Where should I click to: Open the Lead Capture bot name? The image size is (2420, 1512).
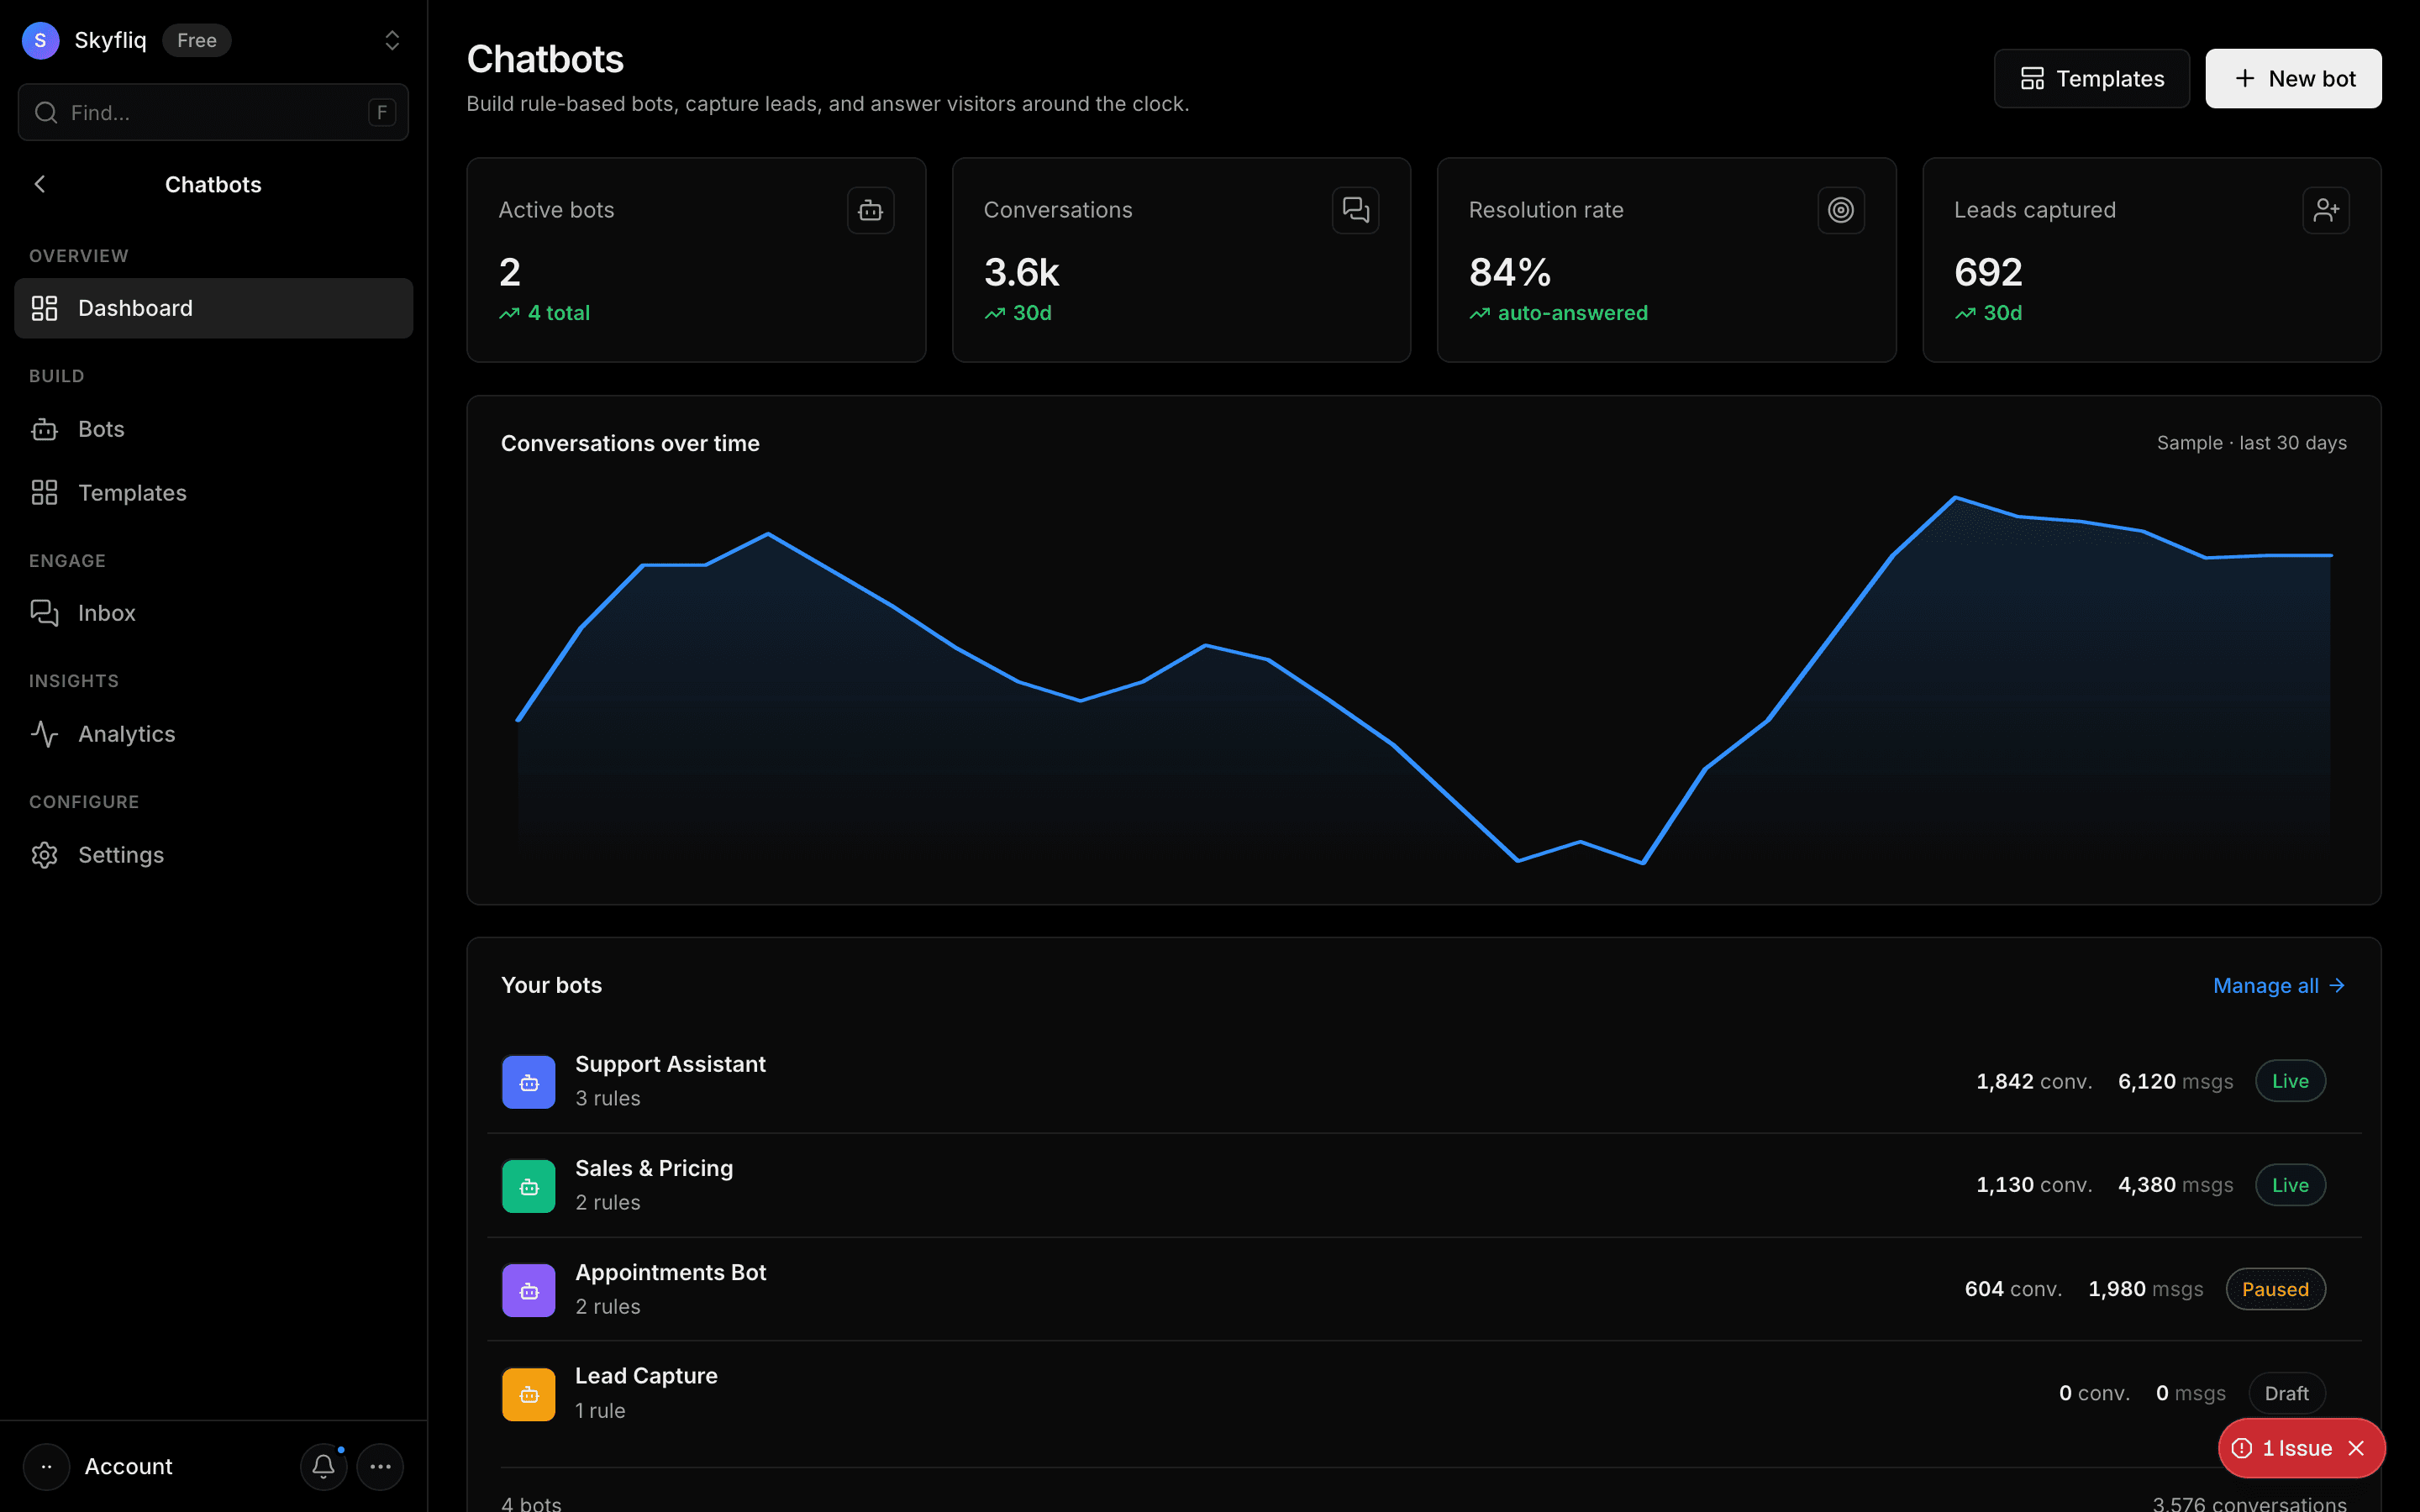pos(646,1376)
